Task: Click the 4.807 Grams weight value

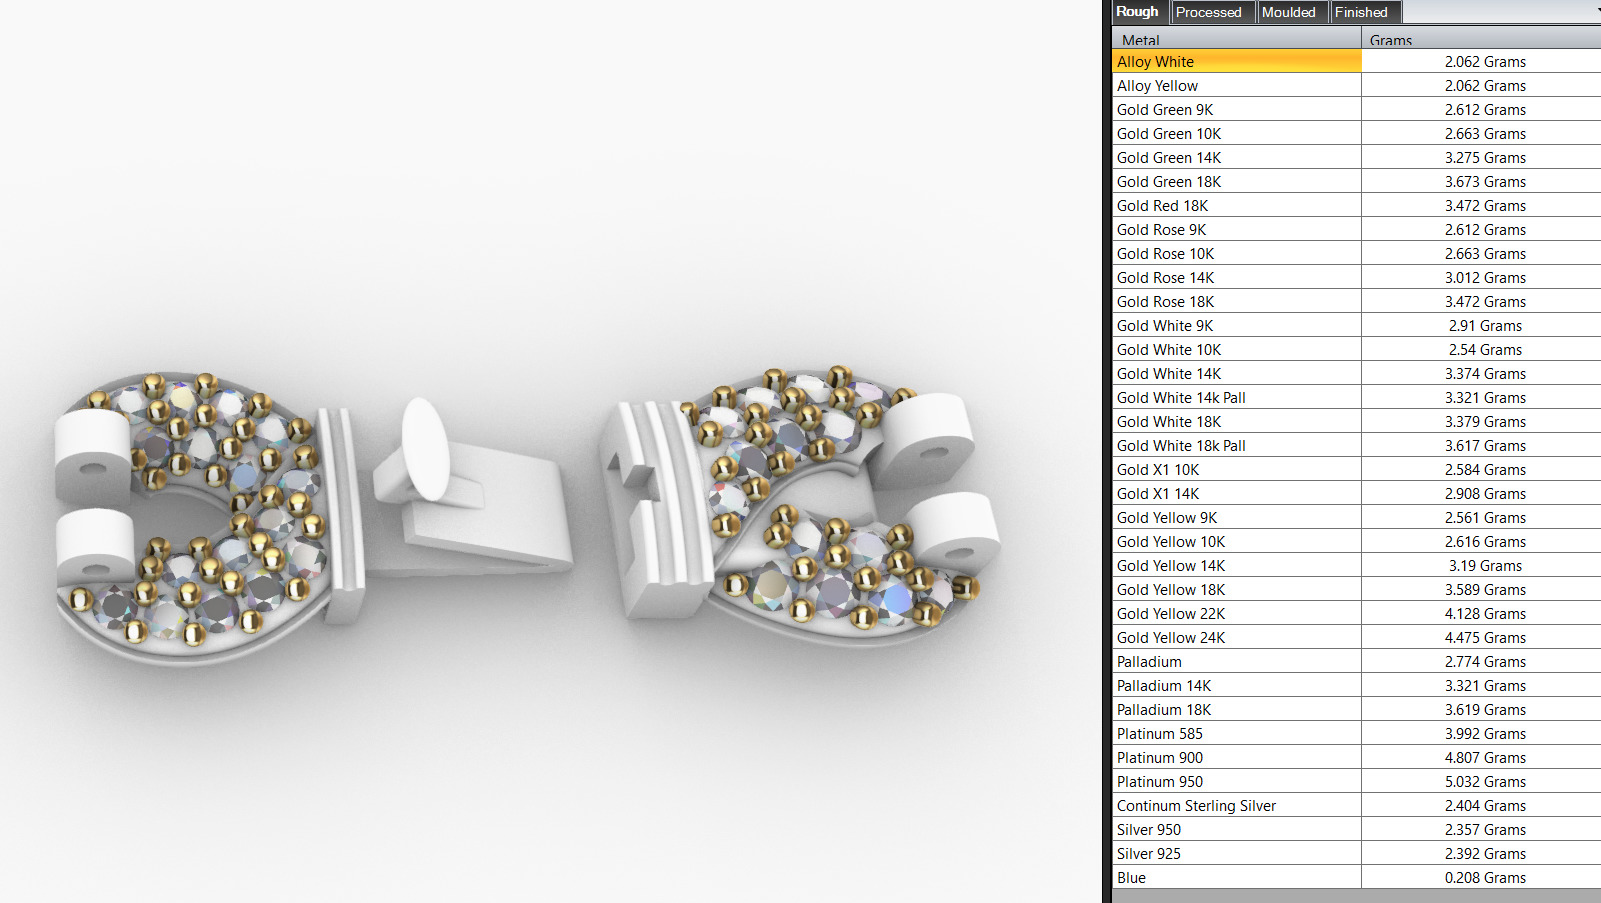Action: [x=1485, y=757]
